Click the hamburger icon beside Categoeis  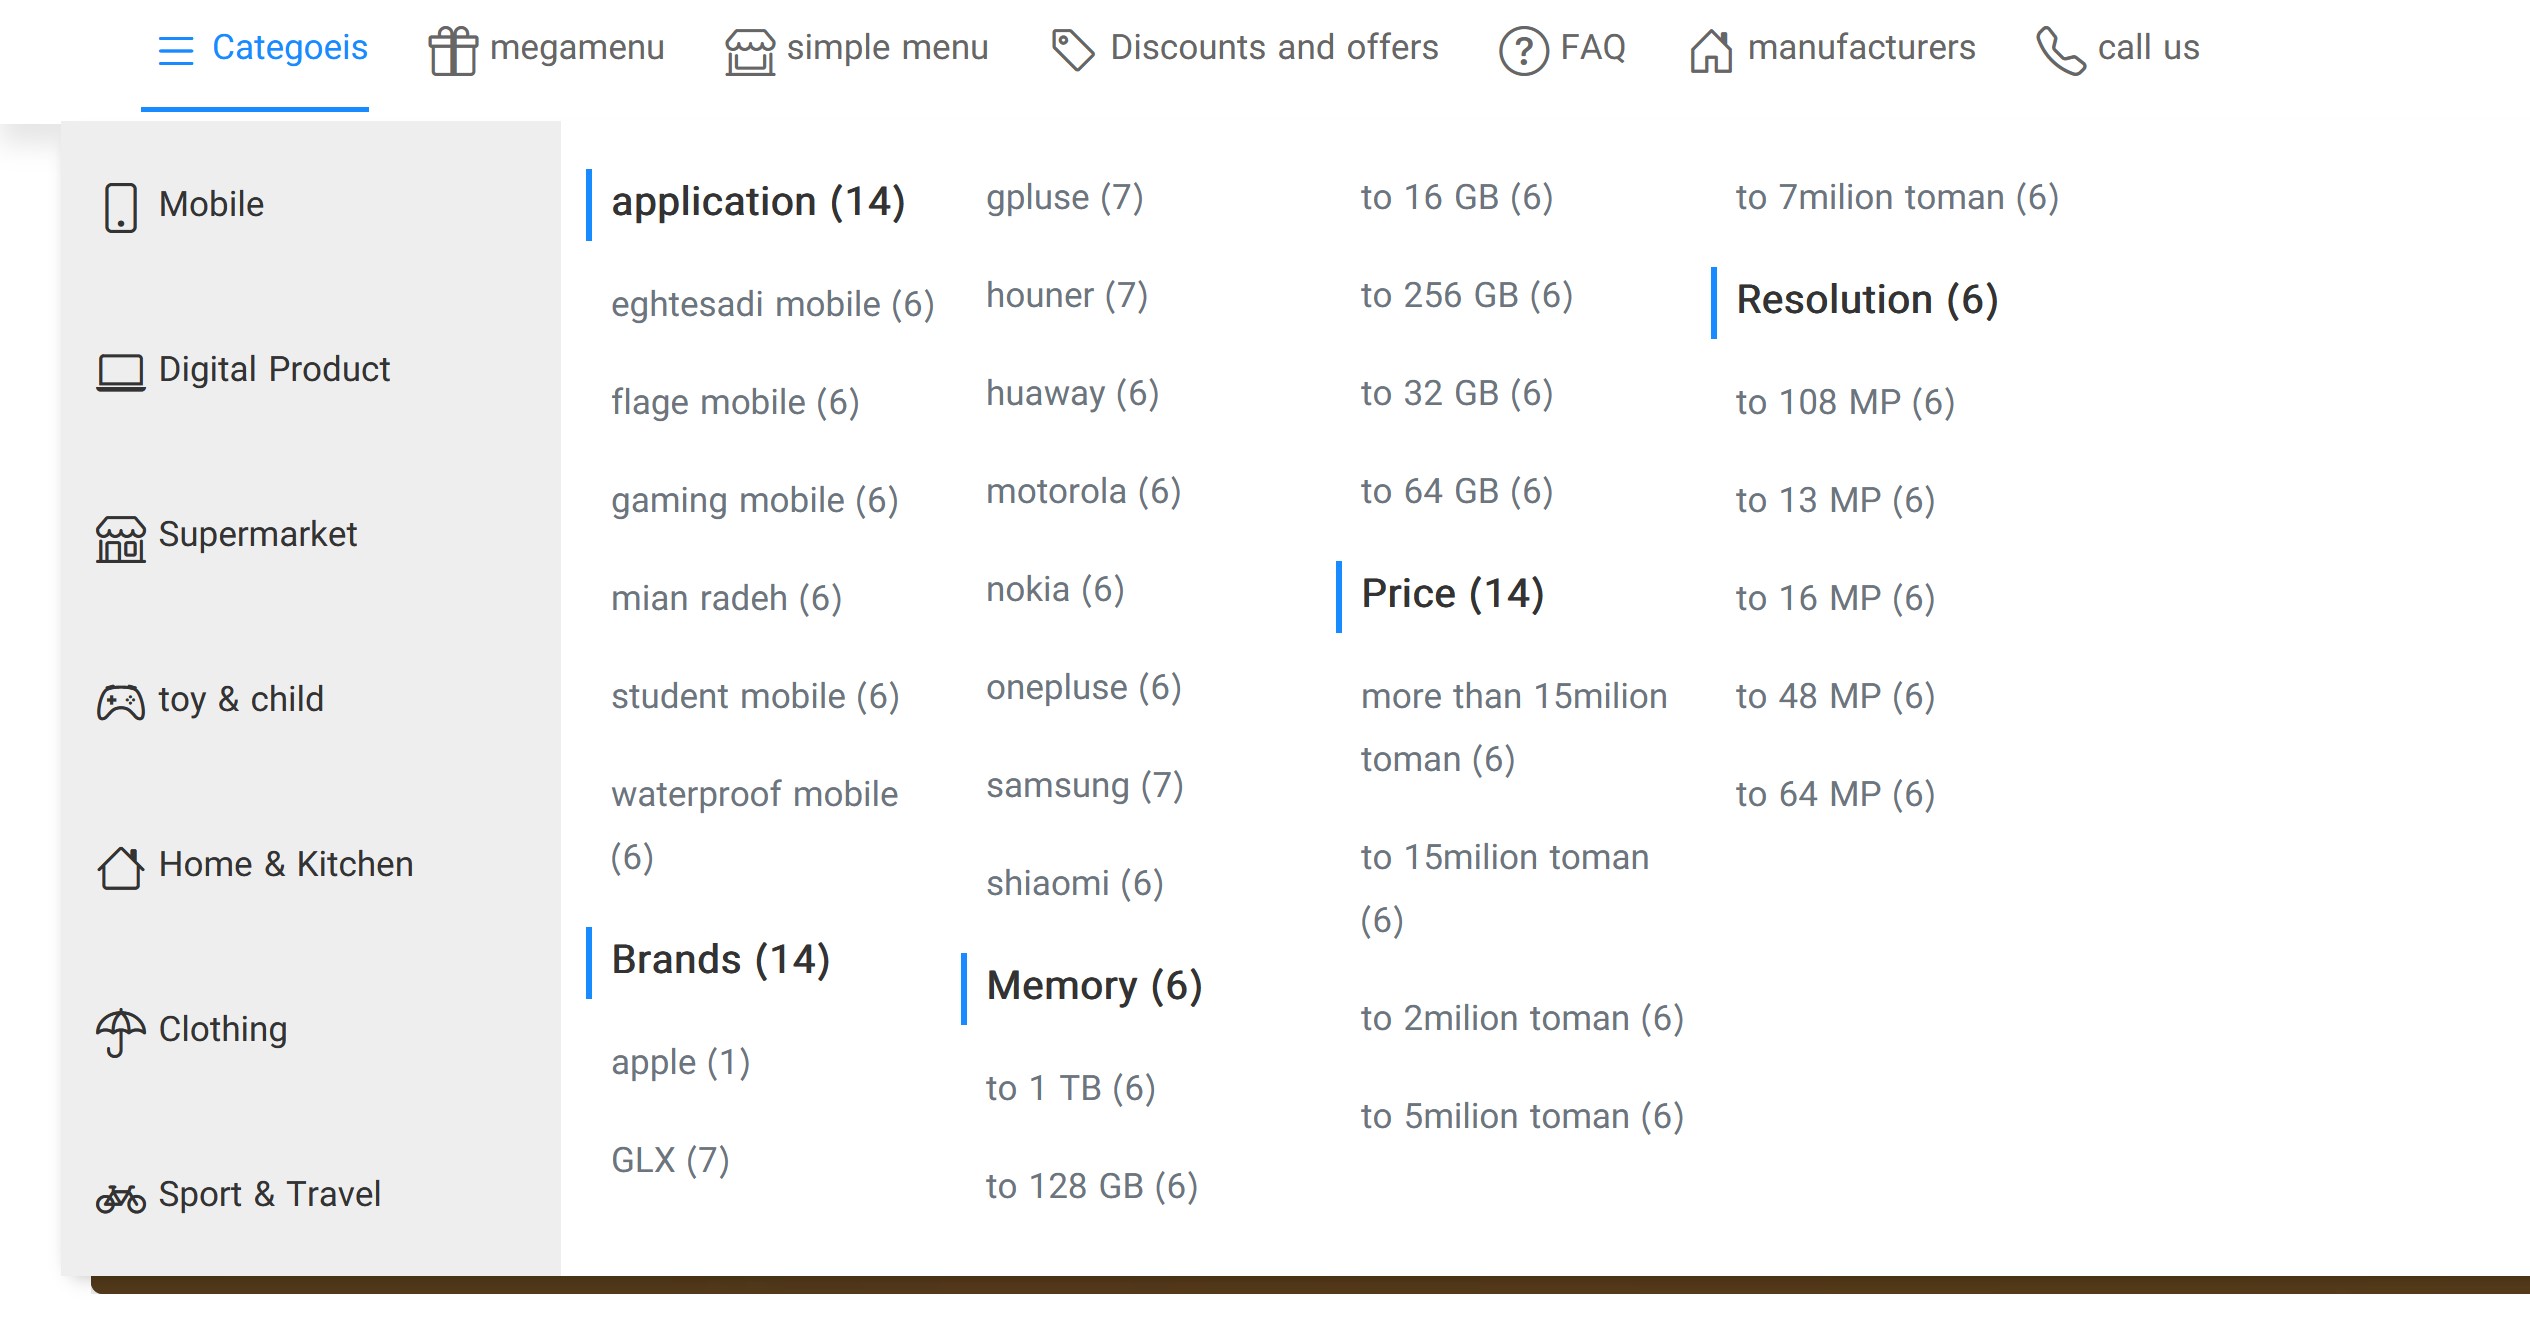click(175, 49)
